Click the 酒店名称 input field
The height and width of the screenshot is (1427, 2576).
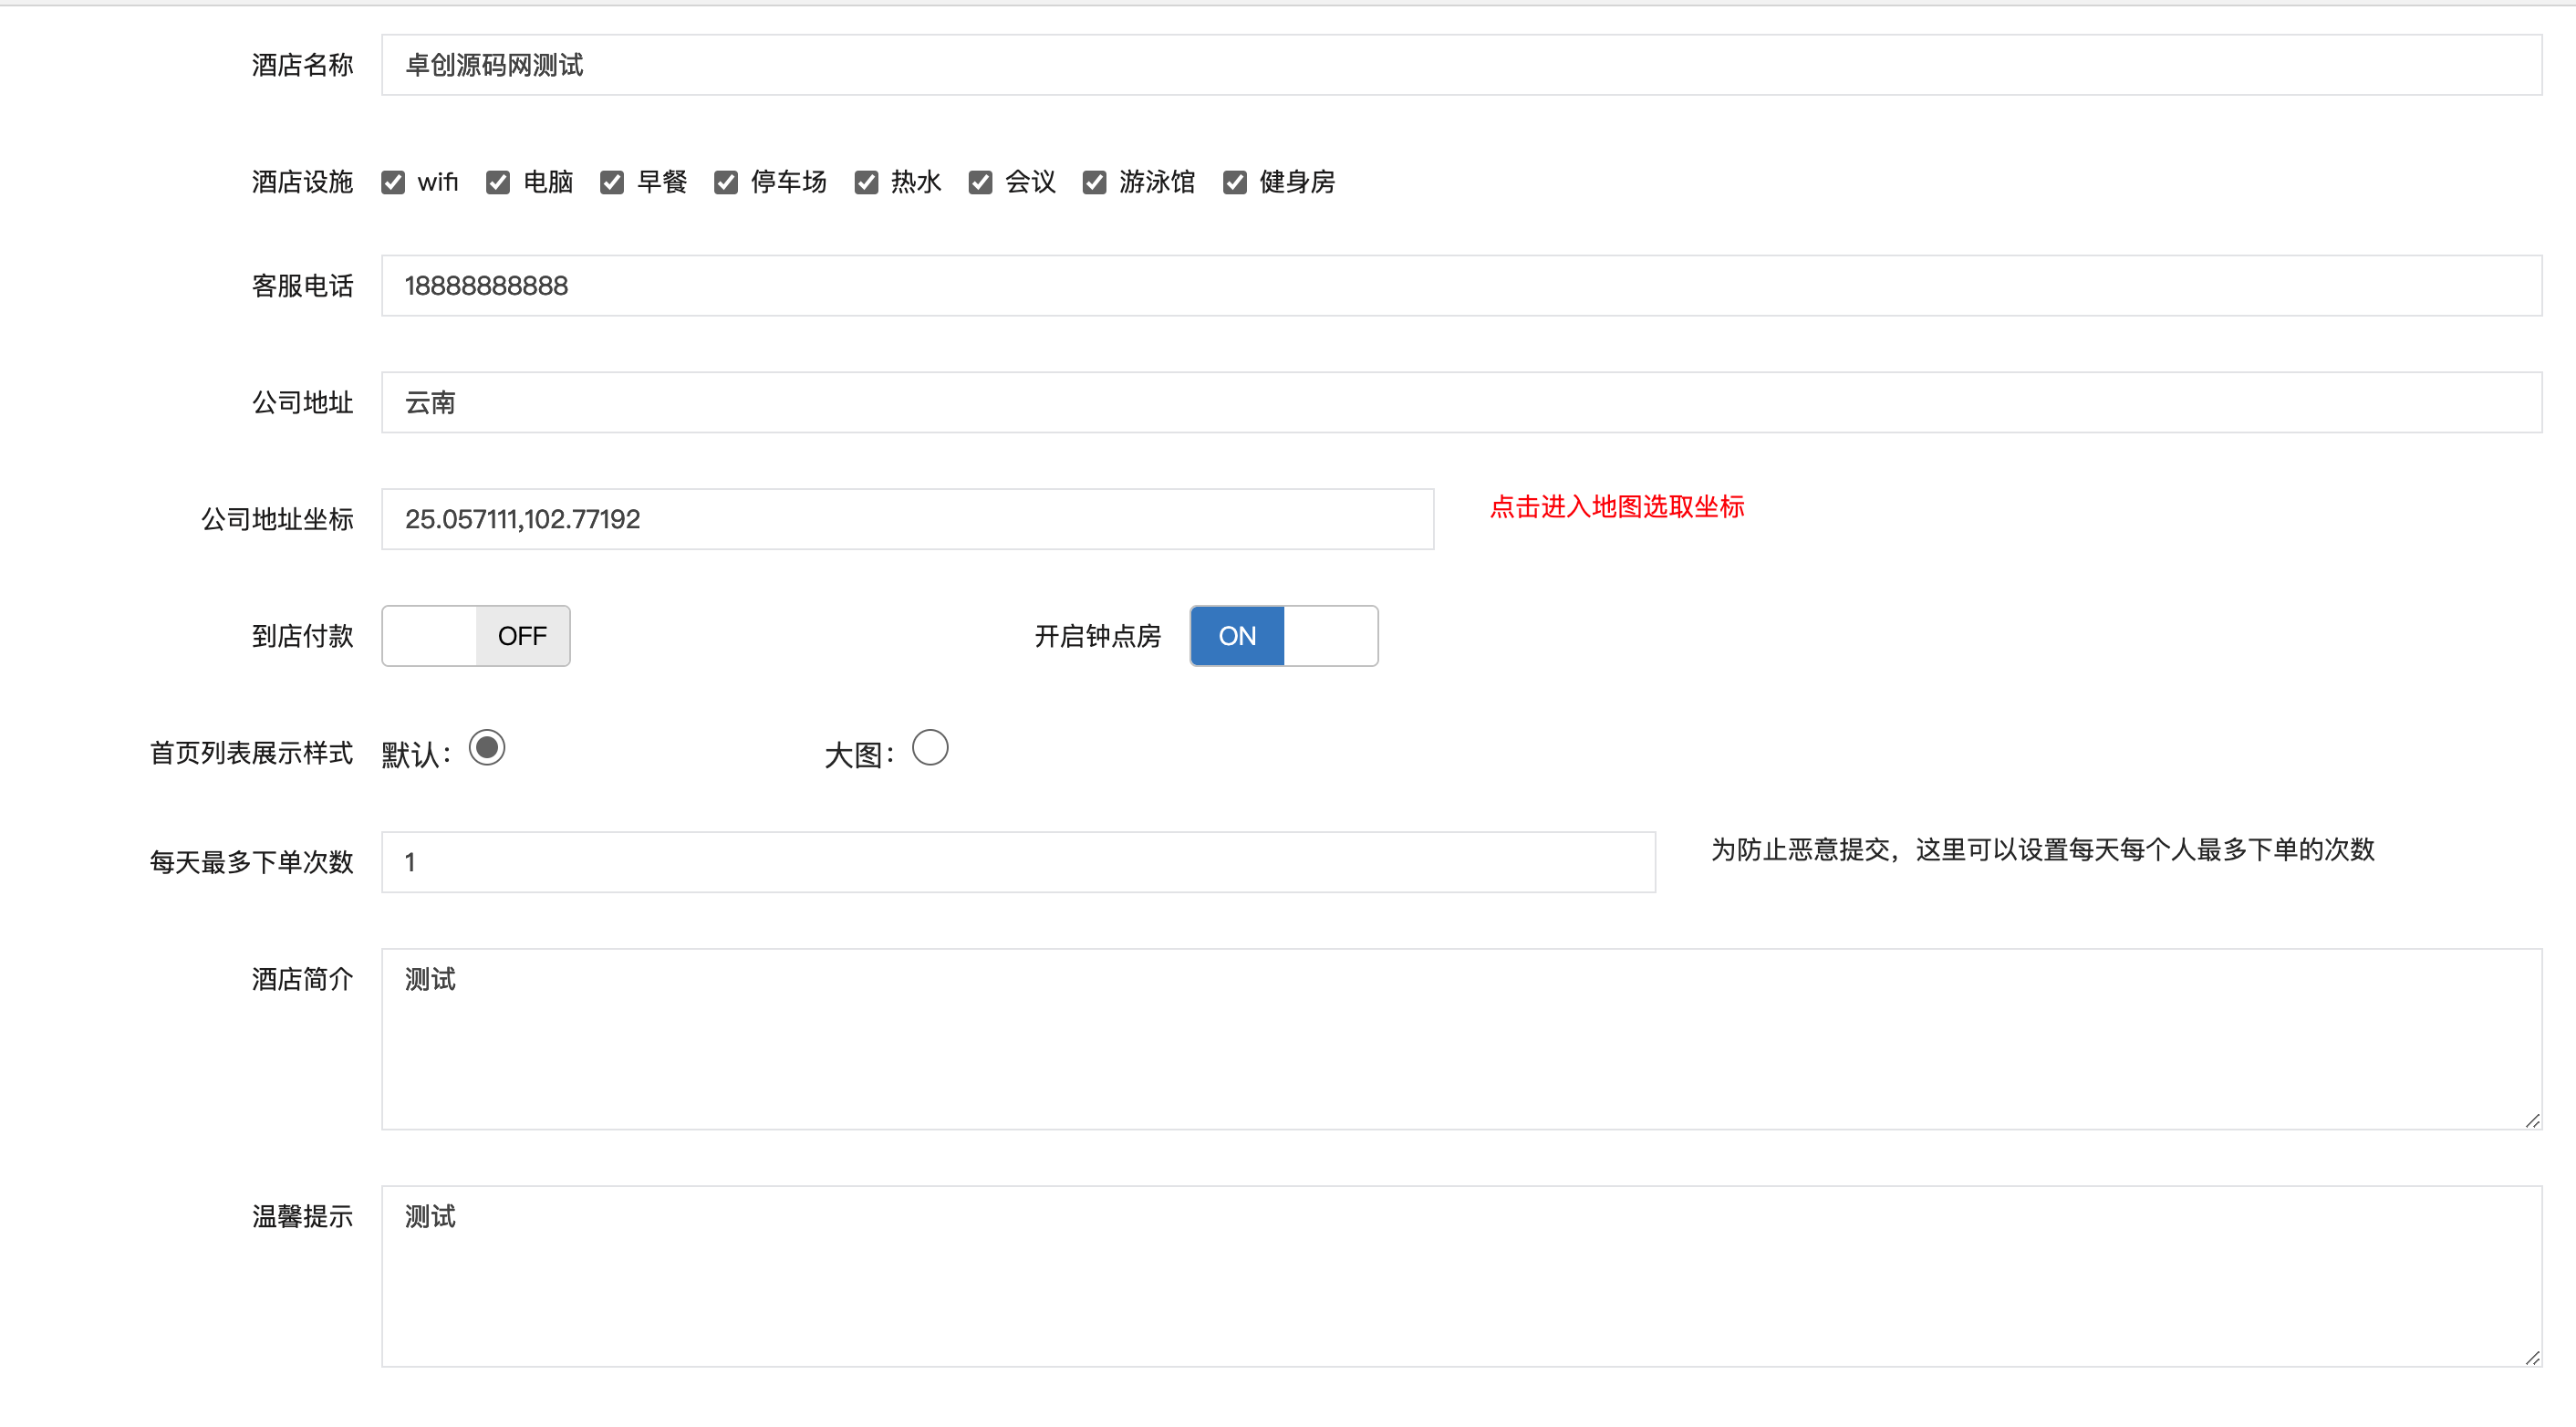pos(1461,65)
